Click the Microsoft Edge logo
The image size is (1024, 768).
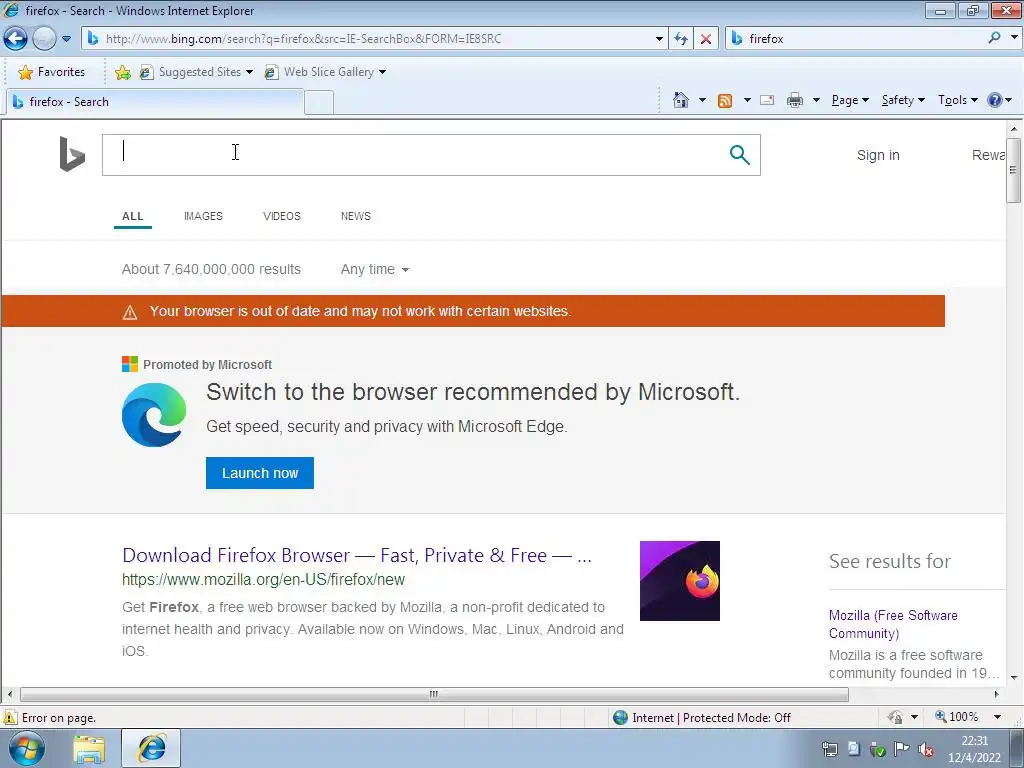[154, 415]
